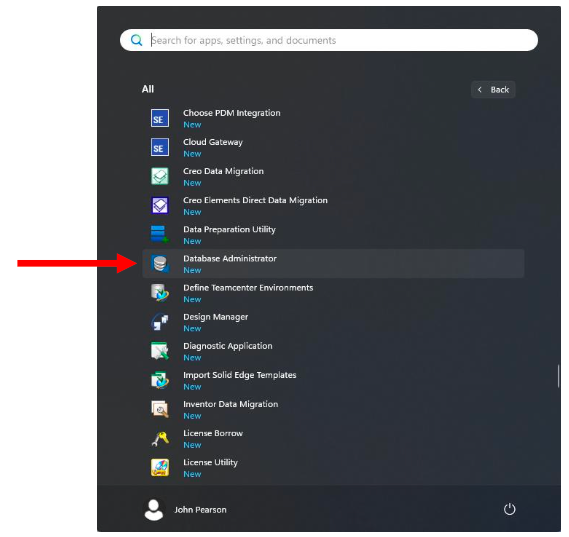569x537 pixels.
Task: Select Define Teamcenter Environments label
Action: tap(248, 288)
